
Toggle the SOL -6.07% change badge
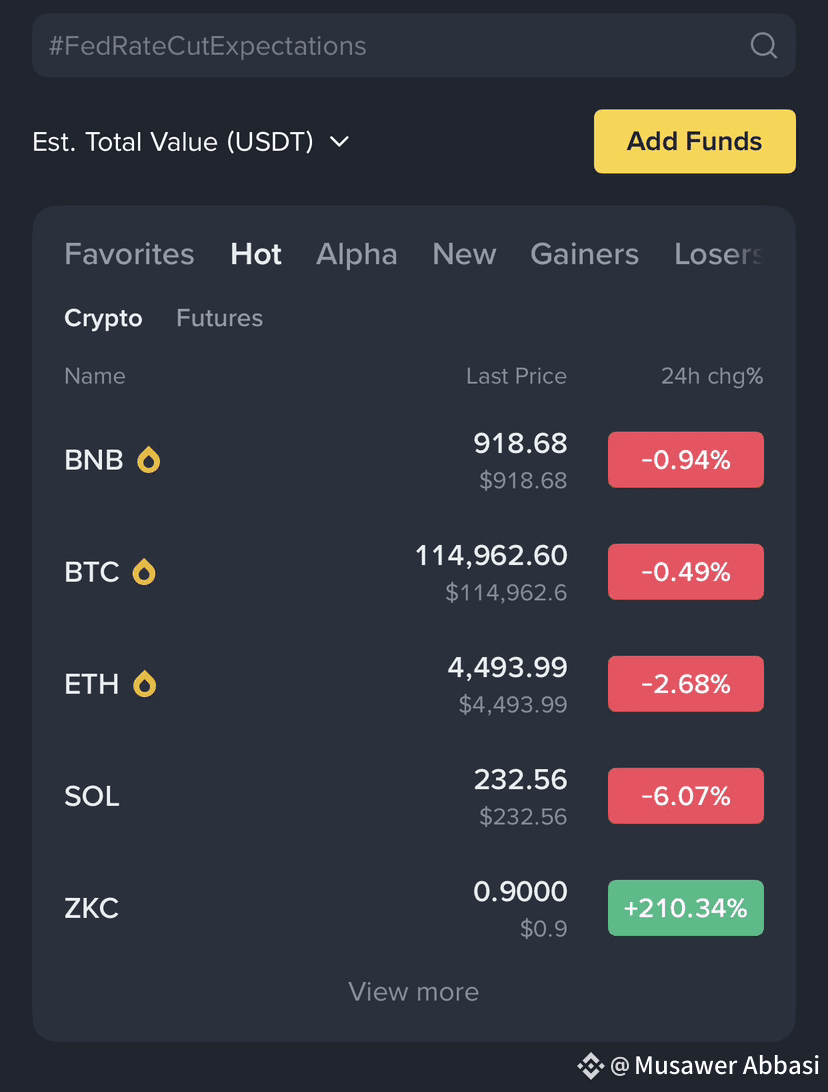(685, 796)
